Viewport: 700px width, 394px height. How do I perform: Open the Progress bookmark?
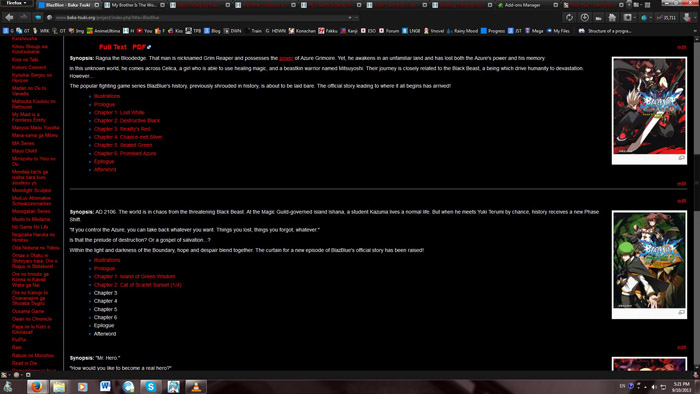click(493, 31)
